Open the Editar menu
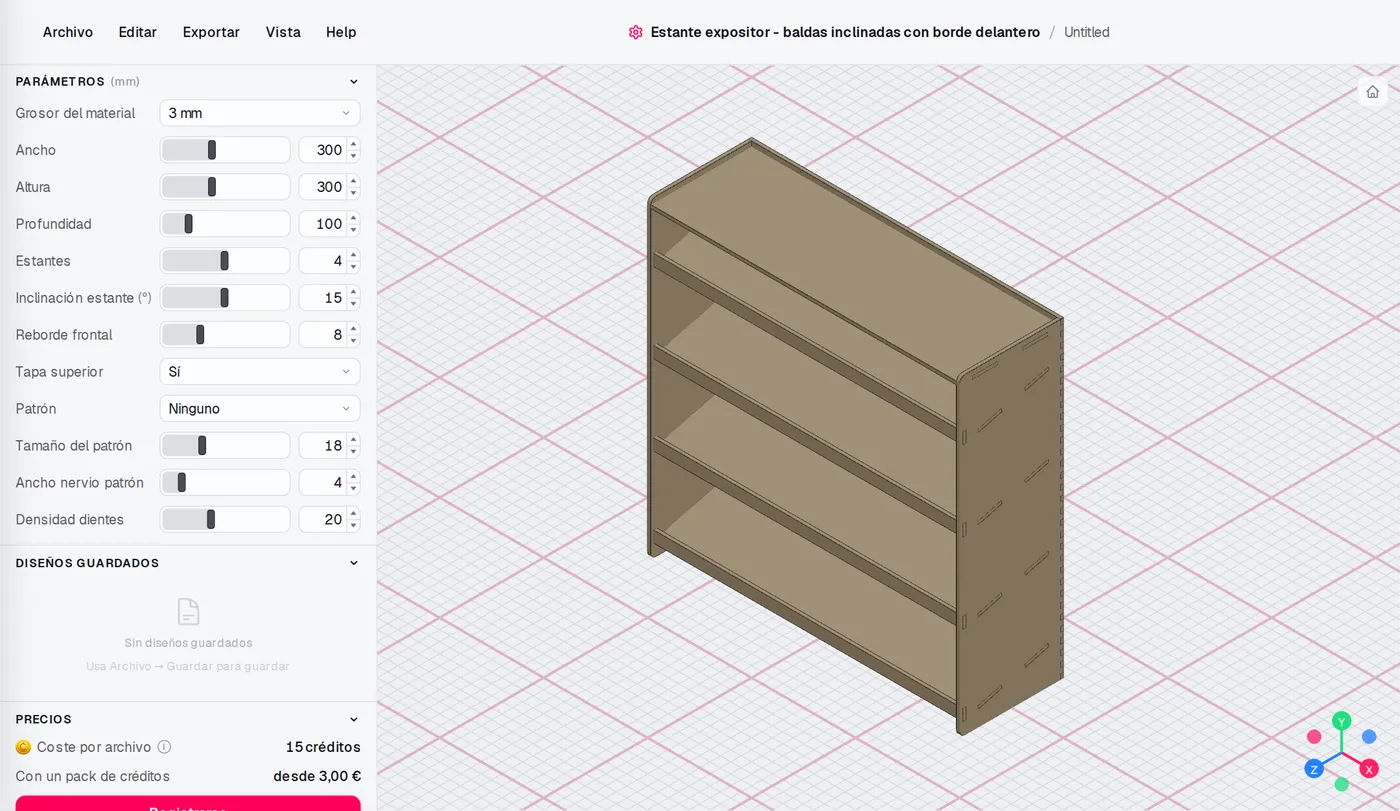Image resolution: width=1400 pixels, height=811 pixels. pyautogui.click(x=138, y=32)
